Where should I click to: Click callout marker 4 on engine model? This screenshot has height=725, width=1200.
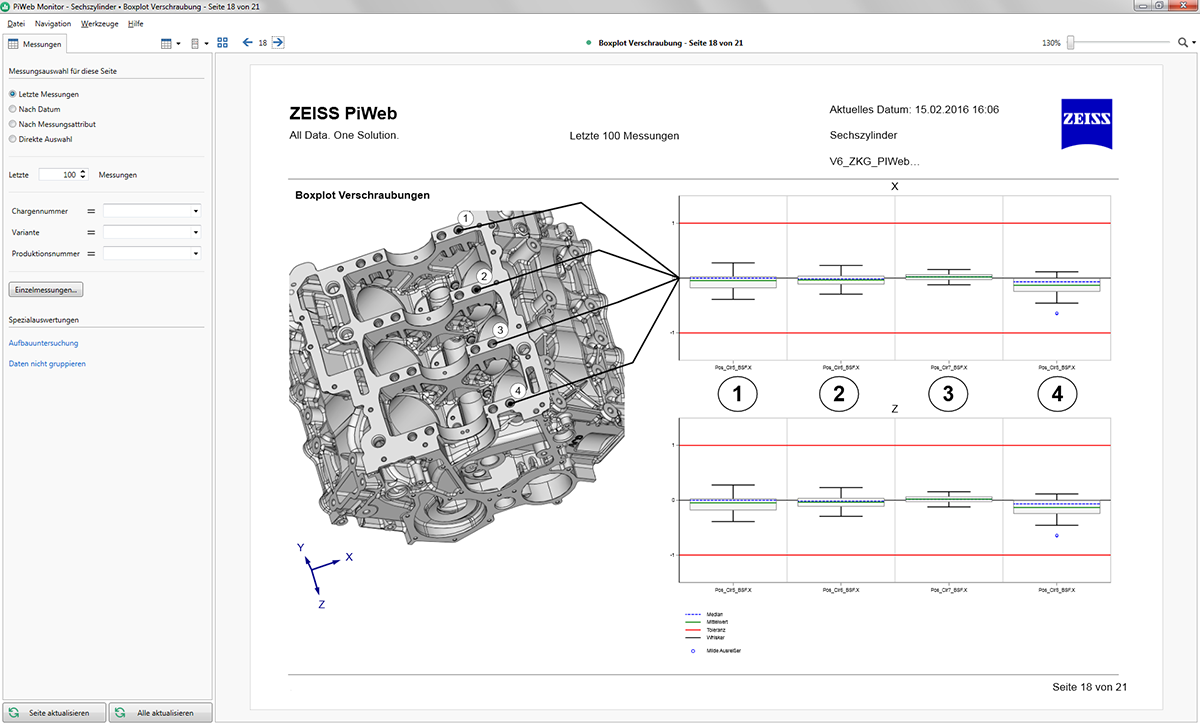(518, 391)
